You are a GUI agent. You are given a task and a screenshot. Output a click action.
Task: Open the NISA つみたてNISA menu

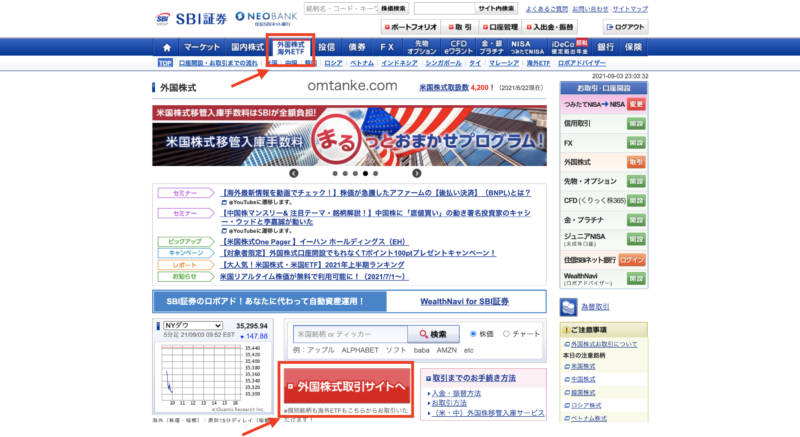(527, 47)
